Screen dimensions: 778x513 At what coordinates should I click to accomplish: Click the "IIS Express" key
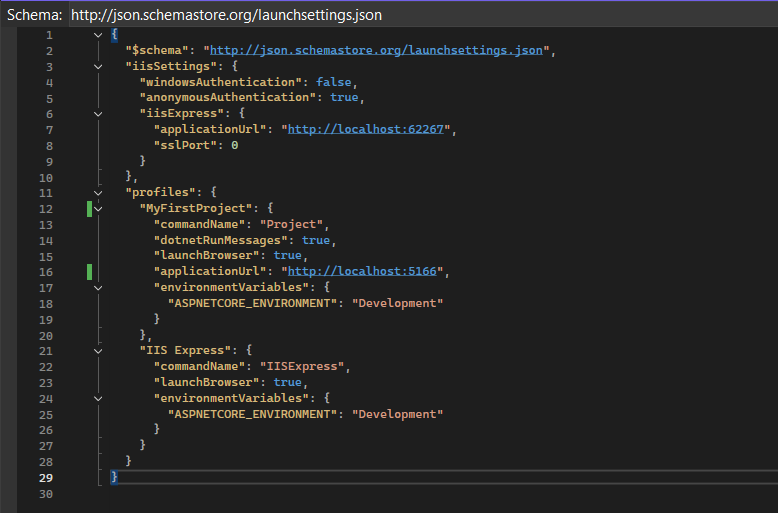[x=186, y=350]
